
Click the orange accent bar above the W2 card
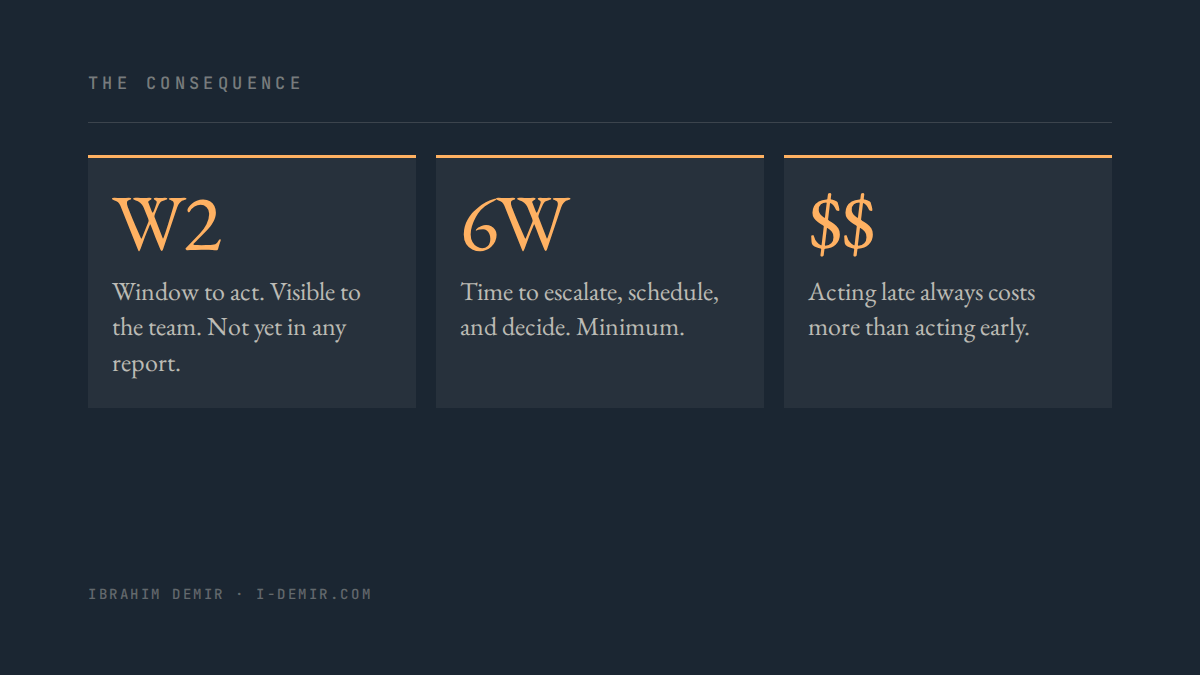point(252,156)
